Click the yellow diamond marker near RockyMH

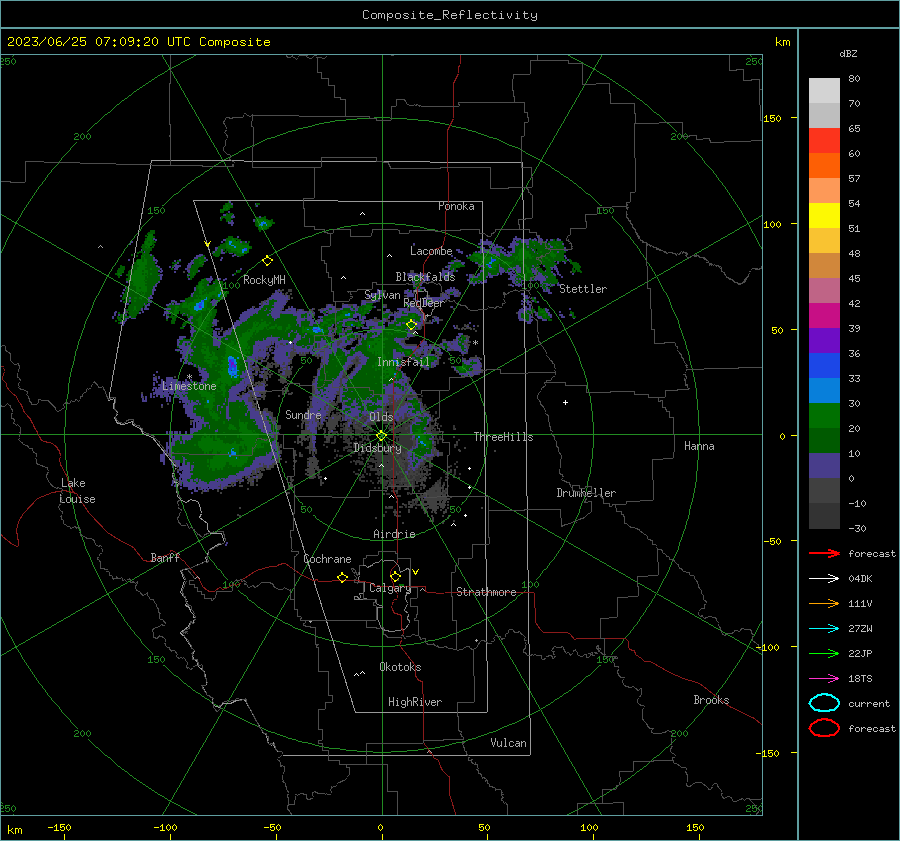(x=267, y=261)
